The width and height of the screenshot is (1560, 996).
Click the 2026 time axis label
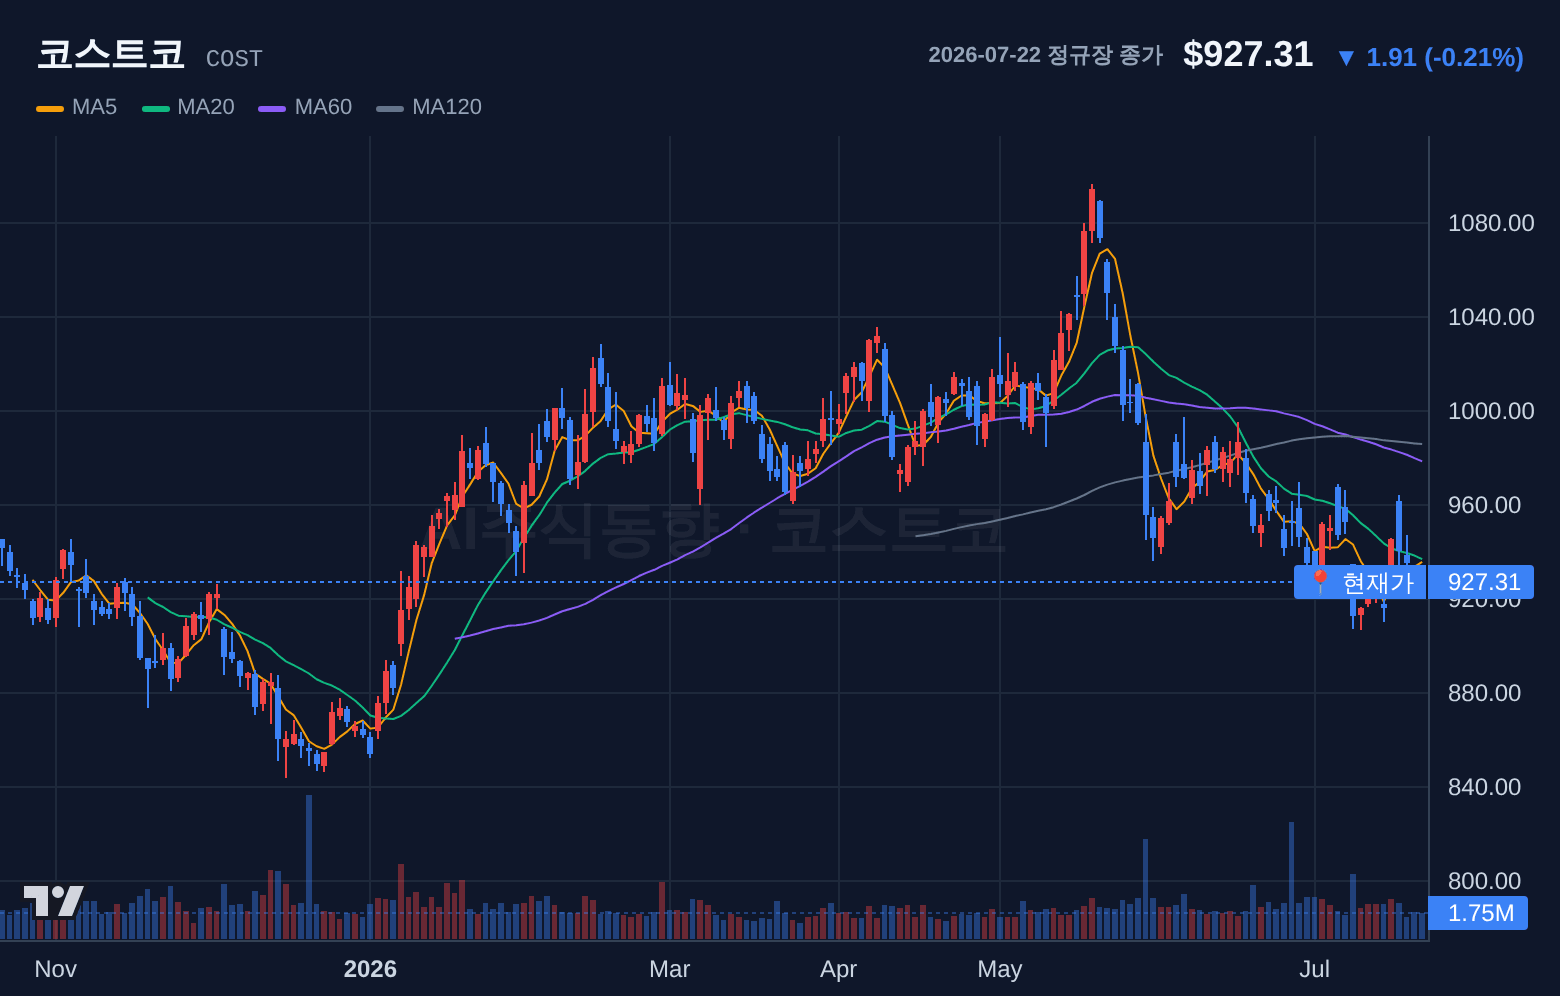click(x=370, y=969)
